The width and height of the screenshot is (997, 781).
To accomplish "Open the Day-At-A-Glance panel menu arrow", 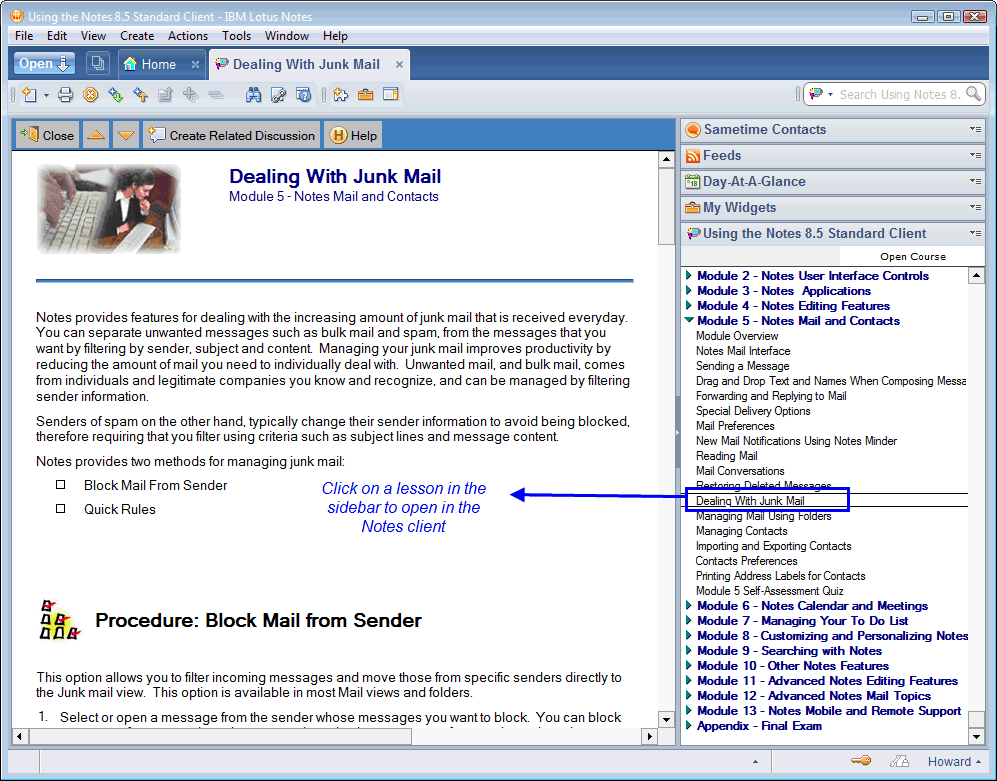I will (975, 181).
